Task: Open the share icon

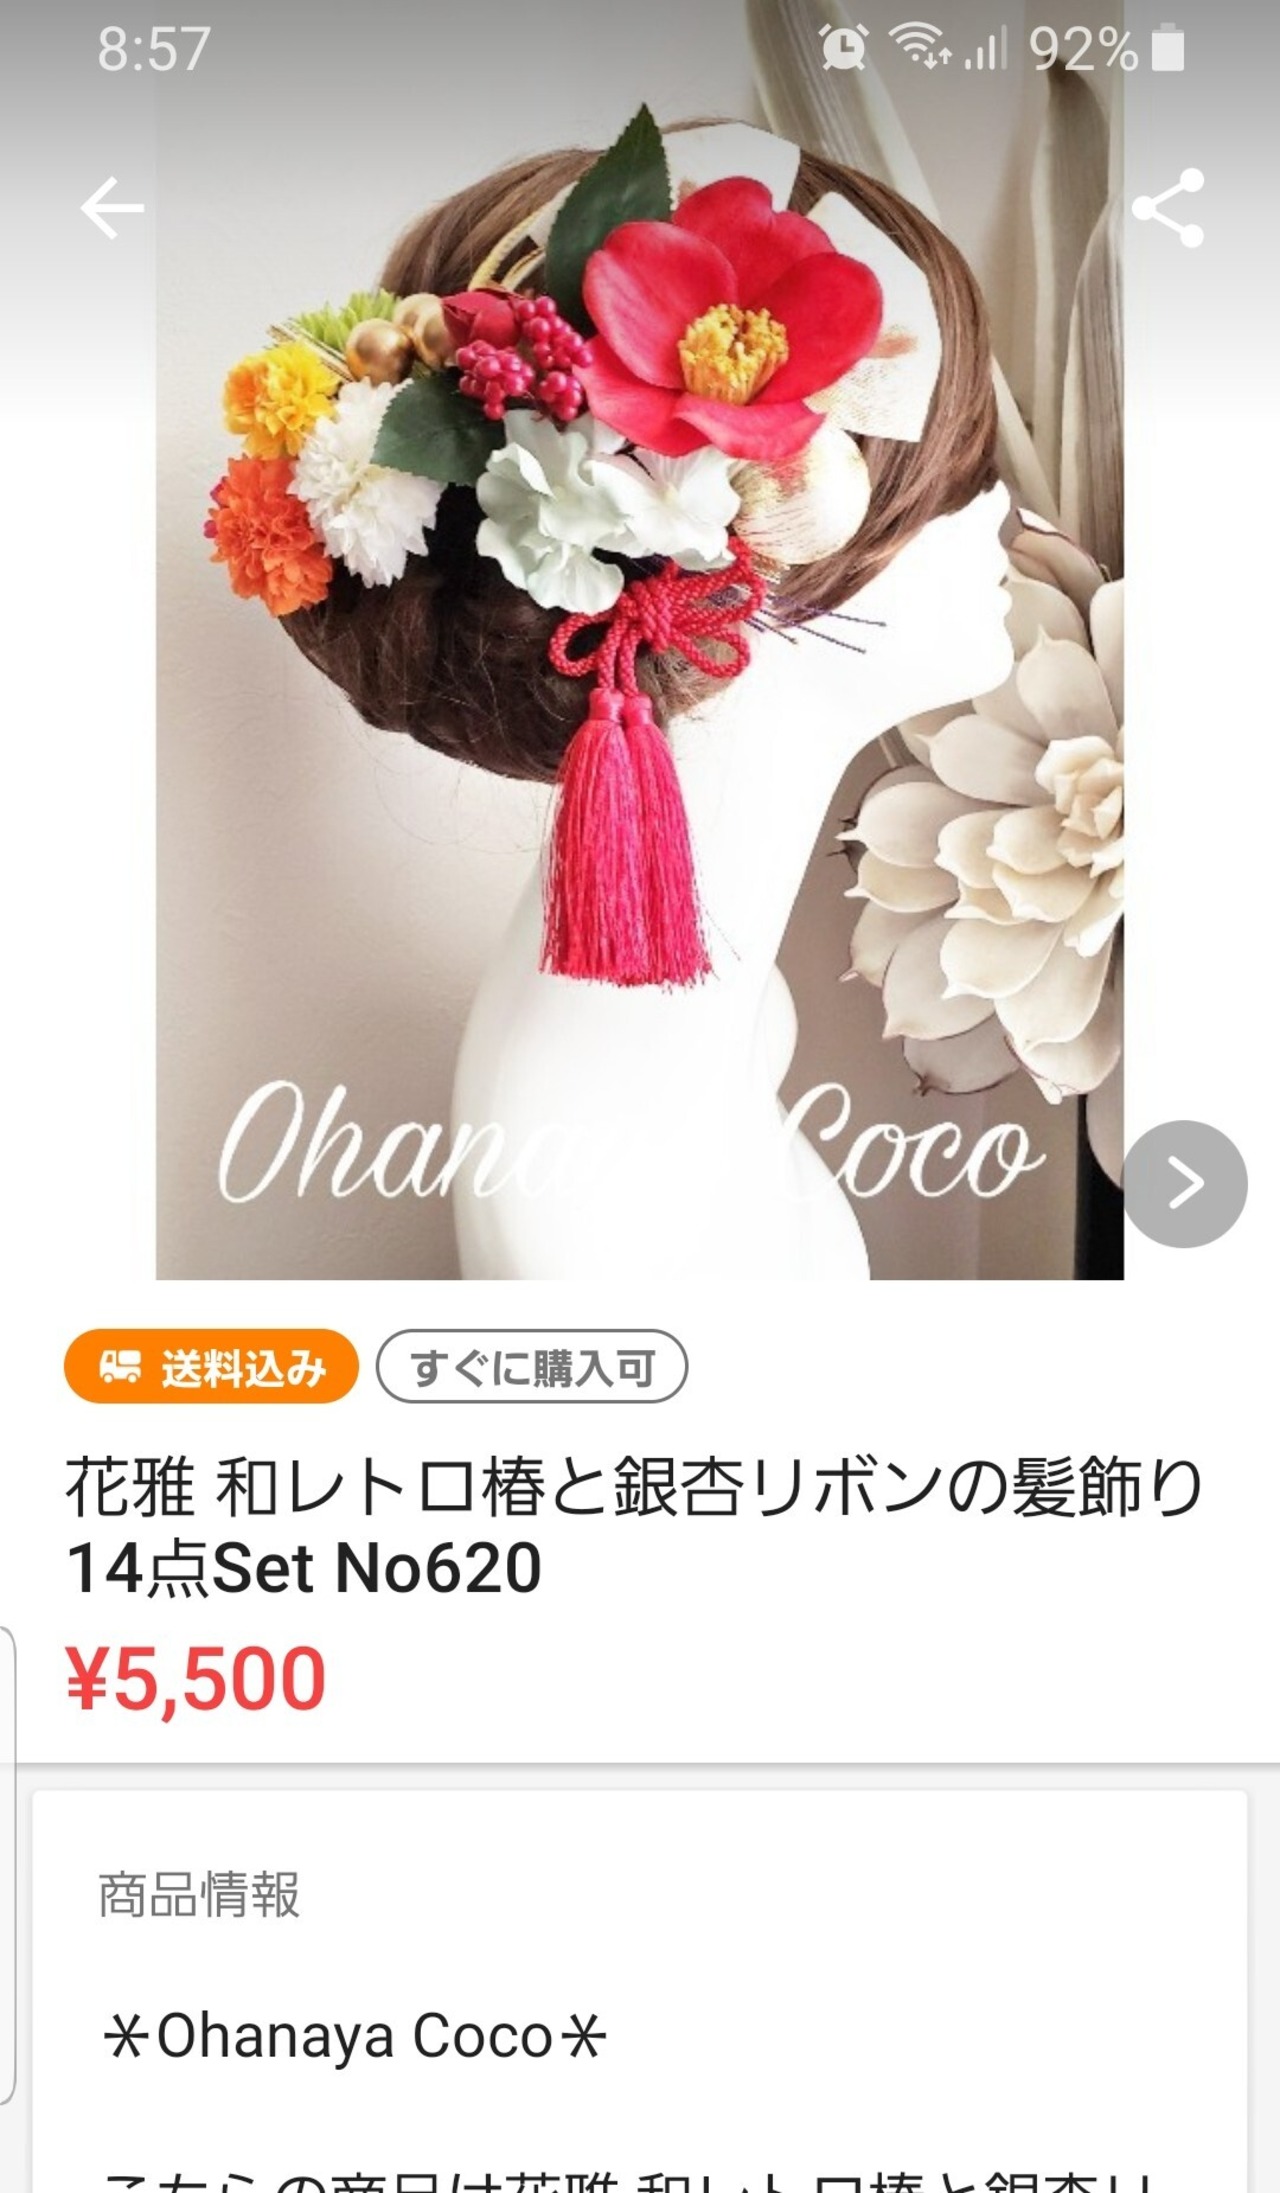Action: [1167, 207]
